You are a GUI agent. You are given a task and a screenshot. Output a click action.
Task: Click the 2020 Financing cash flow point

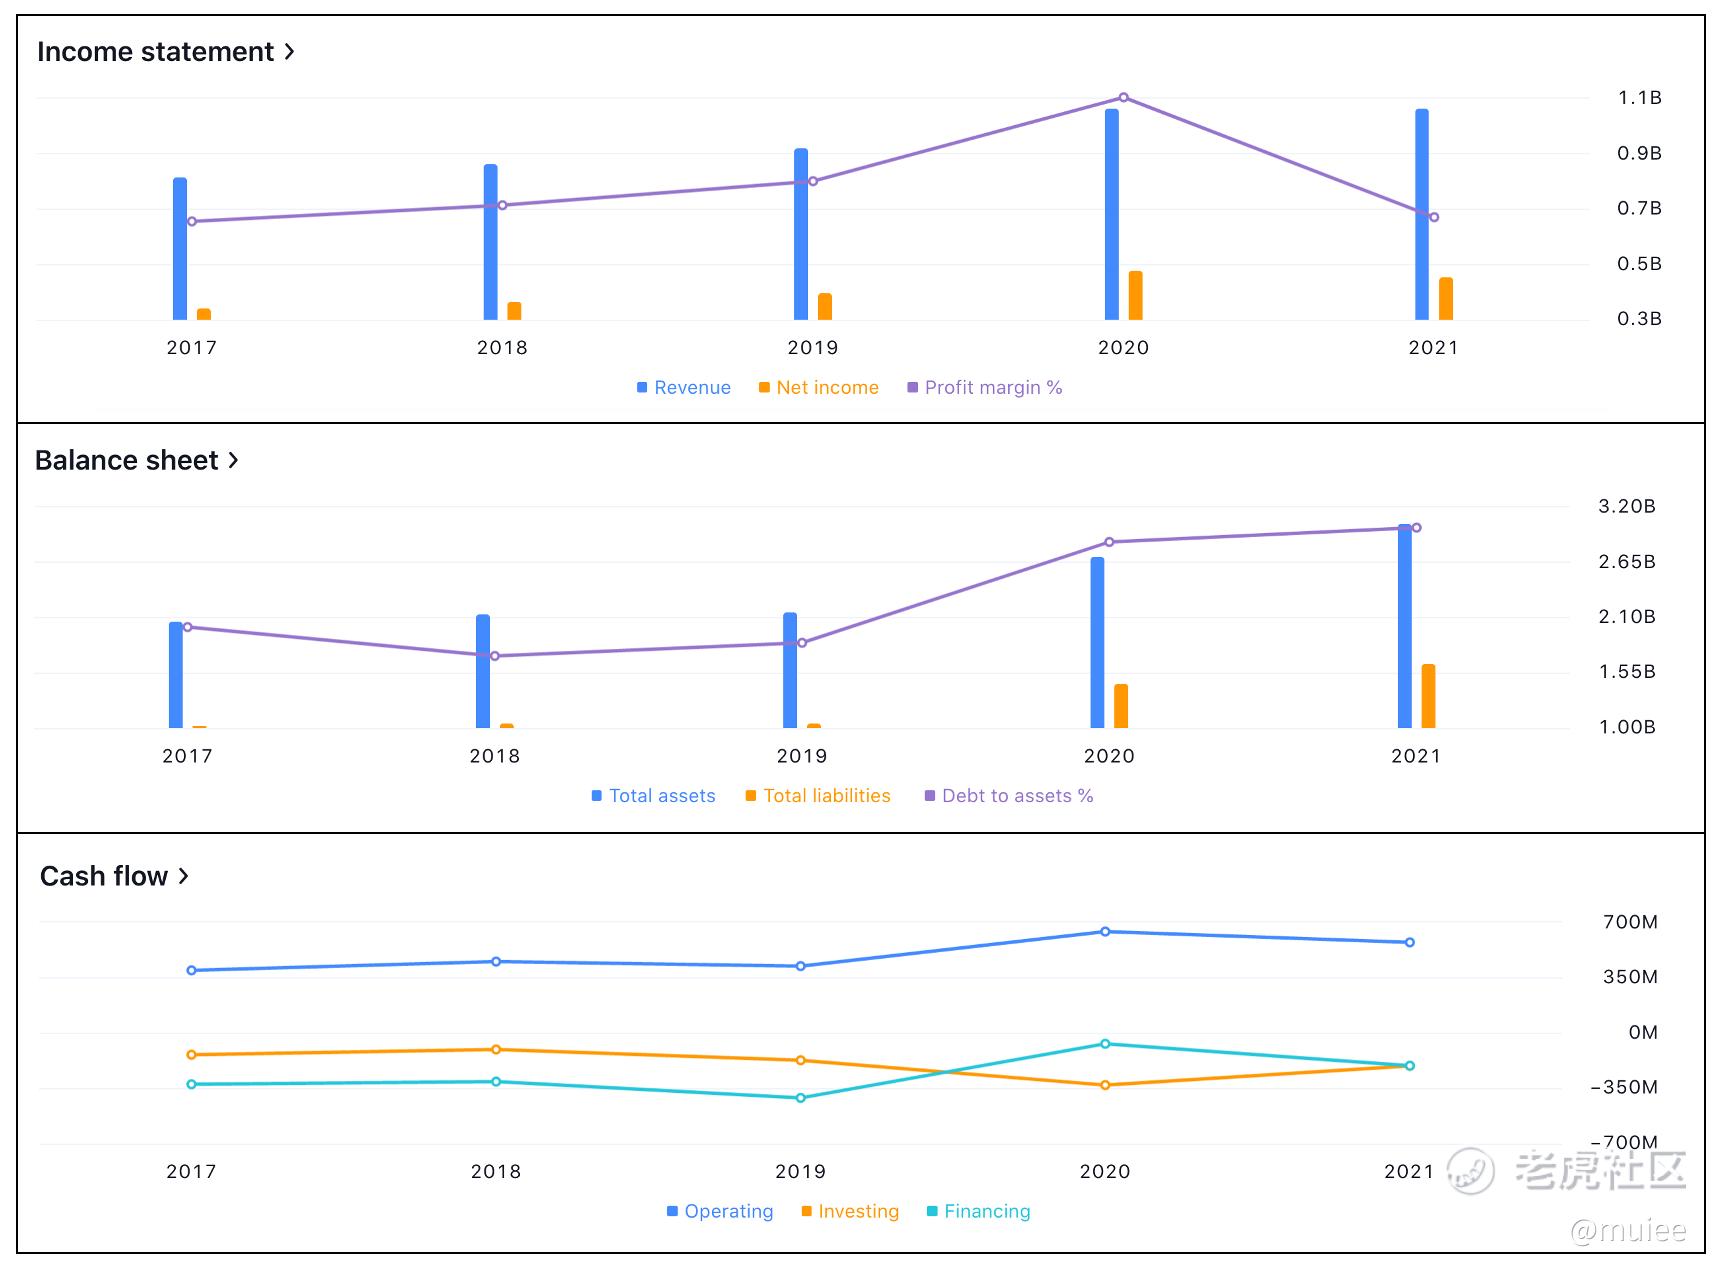tap(1105, 1044)
